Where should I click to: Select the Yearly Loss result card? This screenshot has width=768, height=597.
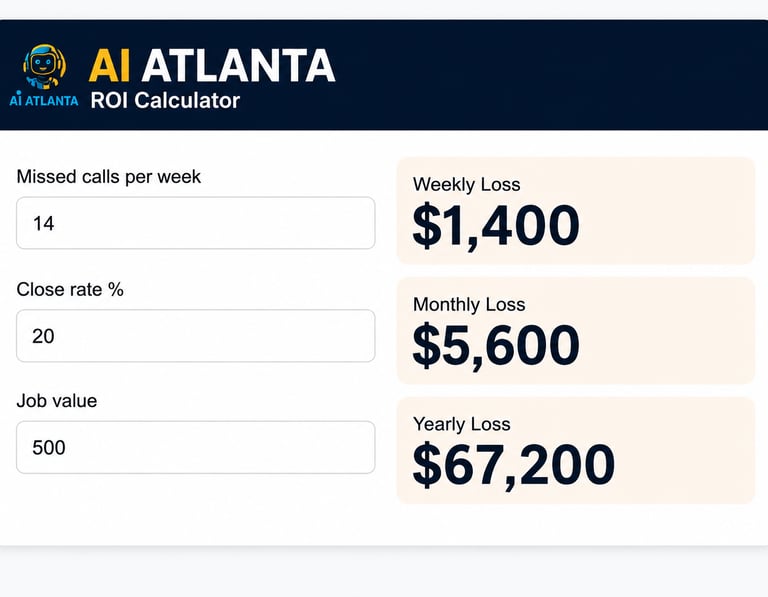[576, 451]
